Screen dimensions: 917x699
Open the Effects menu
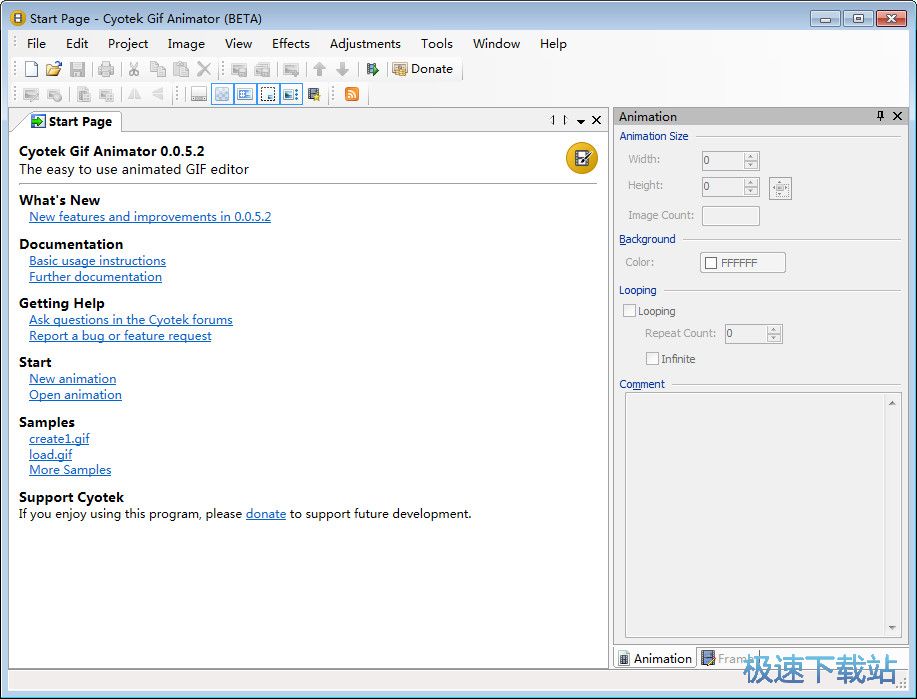click(290, 43)
